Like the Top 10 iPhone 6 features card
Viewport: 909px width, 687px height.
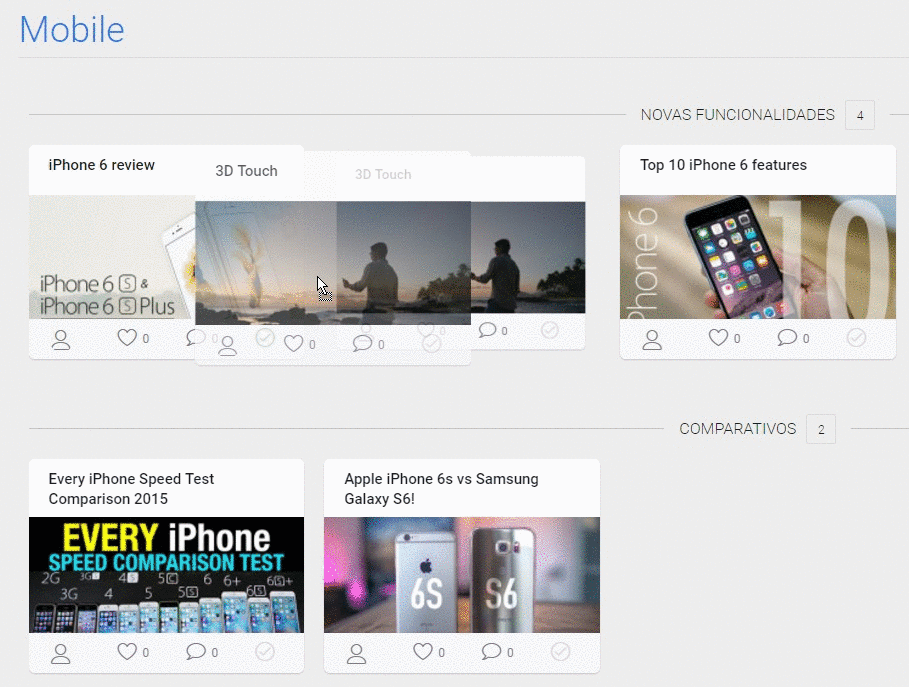(x=718, y=337)
